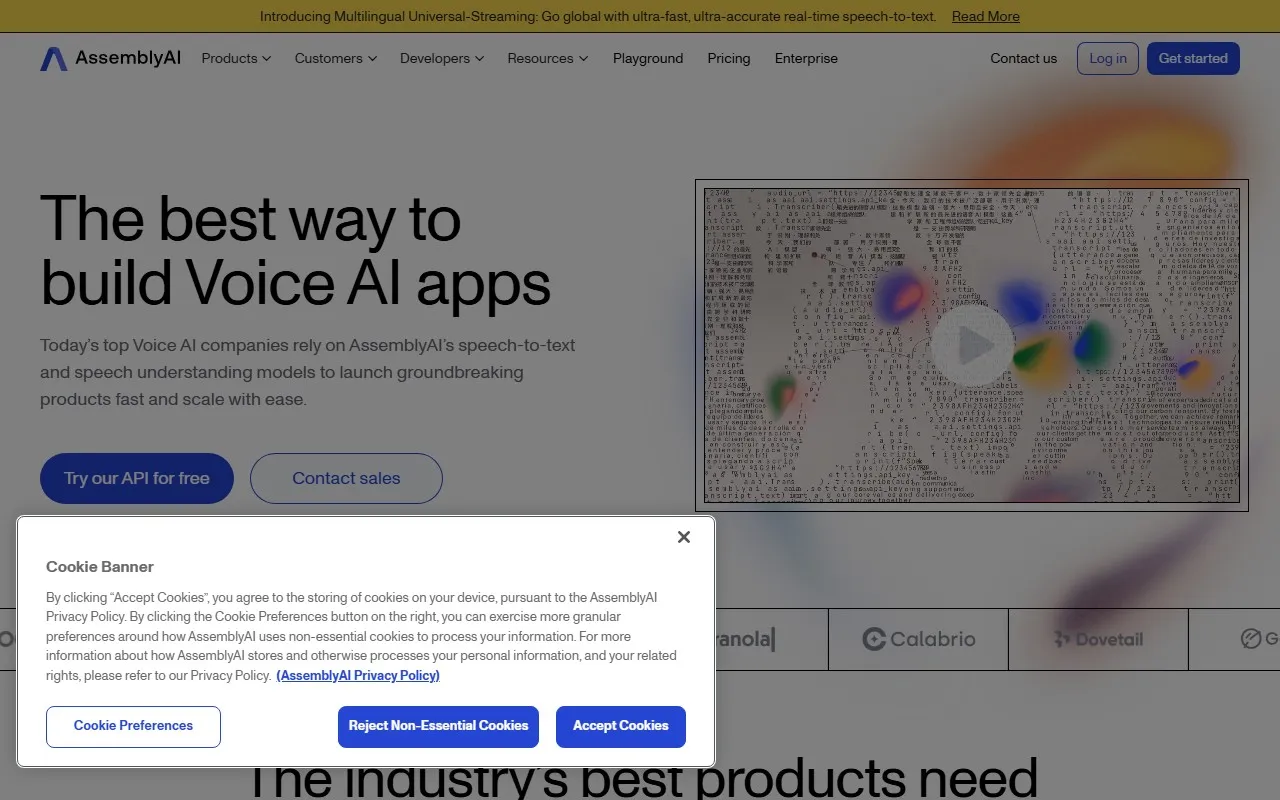This screenshot has width=1280, height=800.
Task: Click the Calabrio logo
Action: (918, 639)
